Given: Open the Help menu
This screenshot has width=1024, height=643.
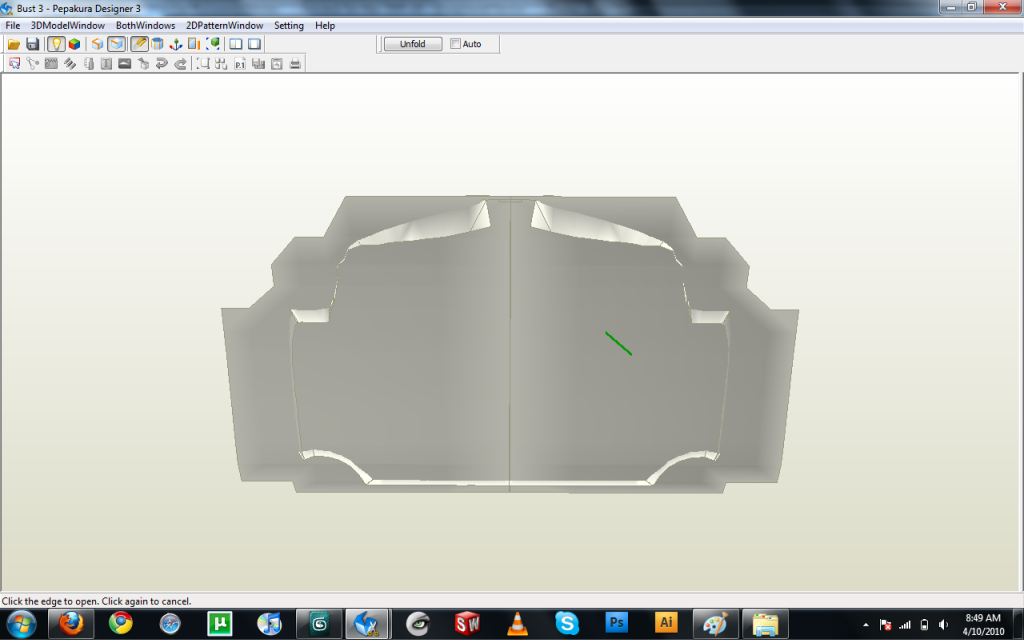Looking at the screenshot, I should [325, 25].
